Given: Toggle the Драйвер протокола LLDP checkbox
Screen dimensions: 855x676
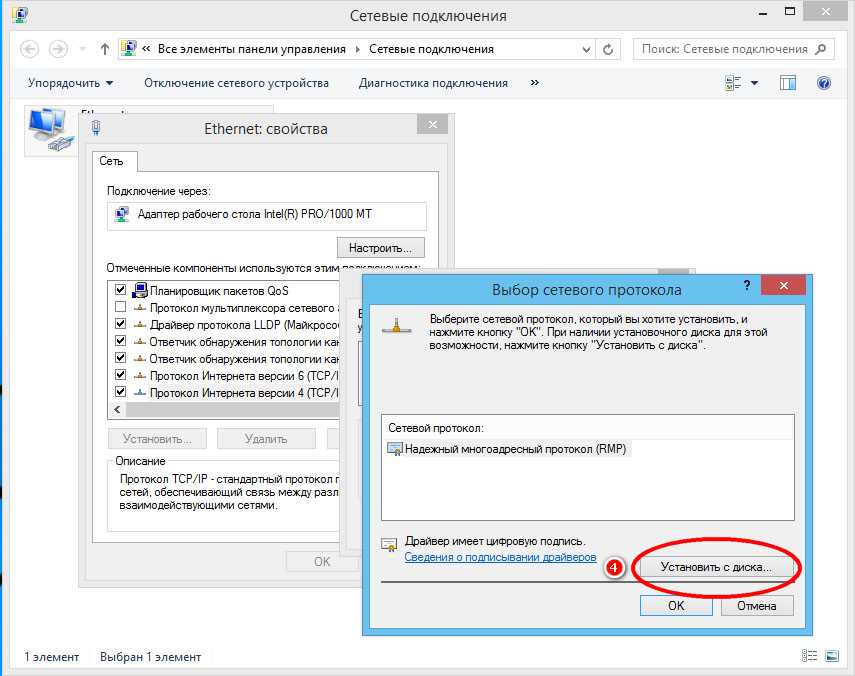Looking at the screenshot, I should click(x=120, y=325).
